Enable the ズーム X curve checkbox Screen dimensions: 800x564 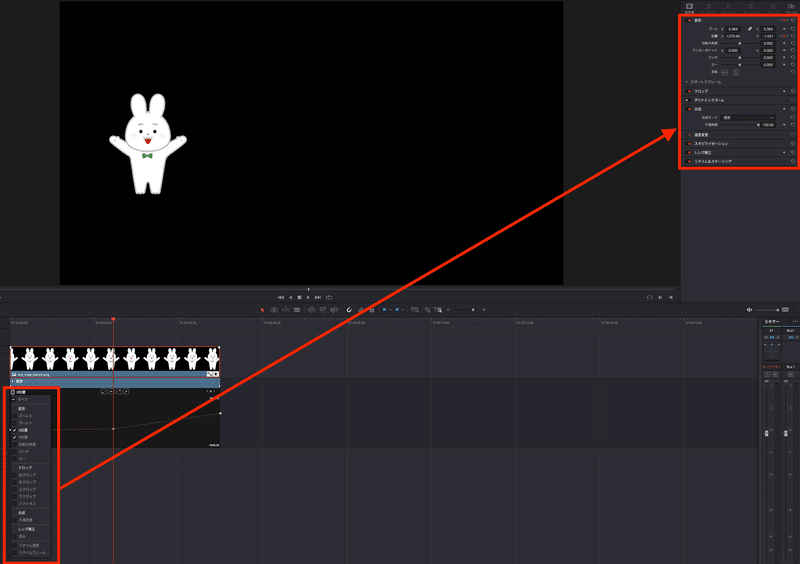[14, 416]
